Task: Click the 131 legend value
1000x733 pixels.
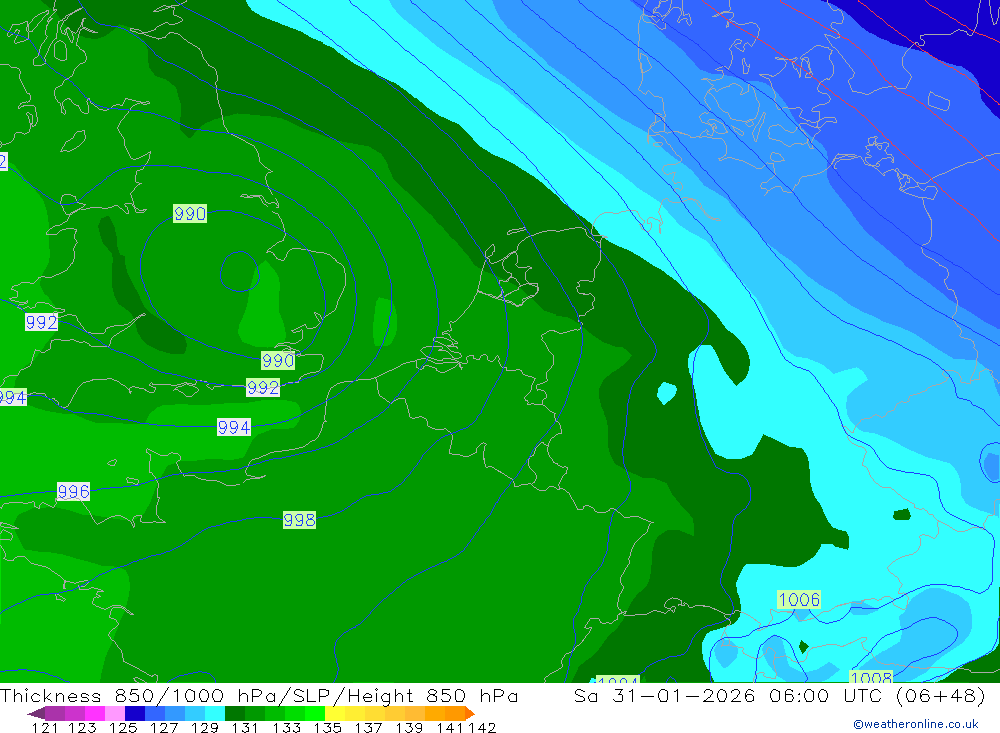Action: click(x=244, y=728)
